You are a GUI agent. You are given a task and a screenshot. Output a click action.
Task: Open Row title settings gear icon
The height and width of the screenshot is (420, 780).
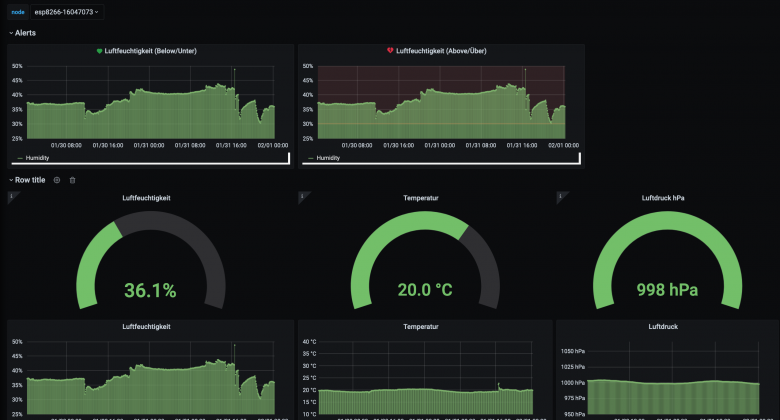point(57,180)
